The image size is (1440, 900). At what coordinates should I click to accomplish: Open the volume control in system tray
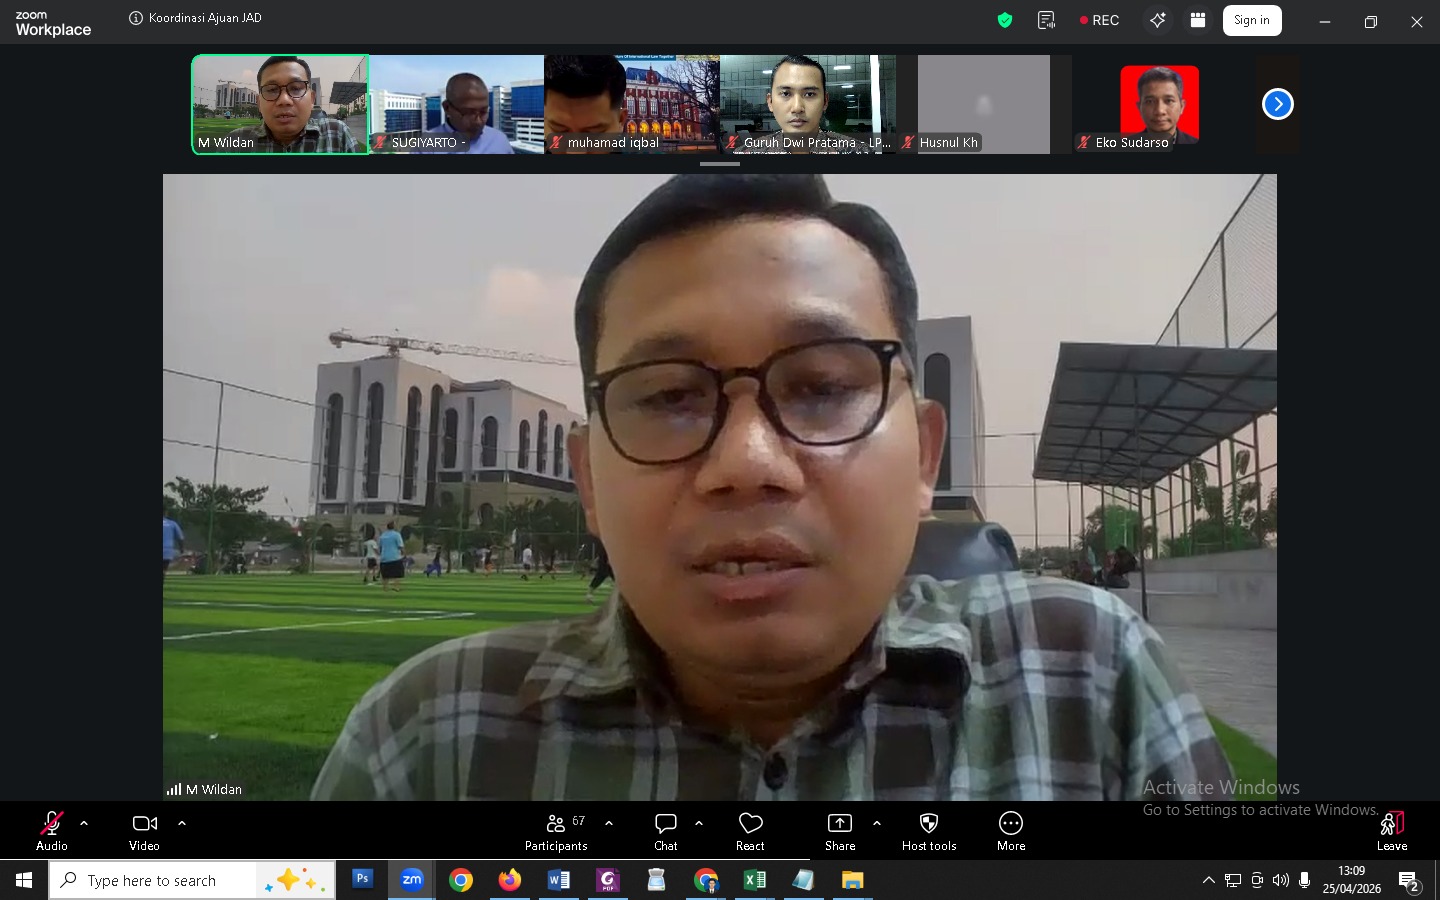[x=1281, y=880]
